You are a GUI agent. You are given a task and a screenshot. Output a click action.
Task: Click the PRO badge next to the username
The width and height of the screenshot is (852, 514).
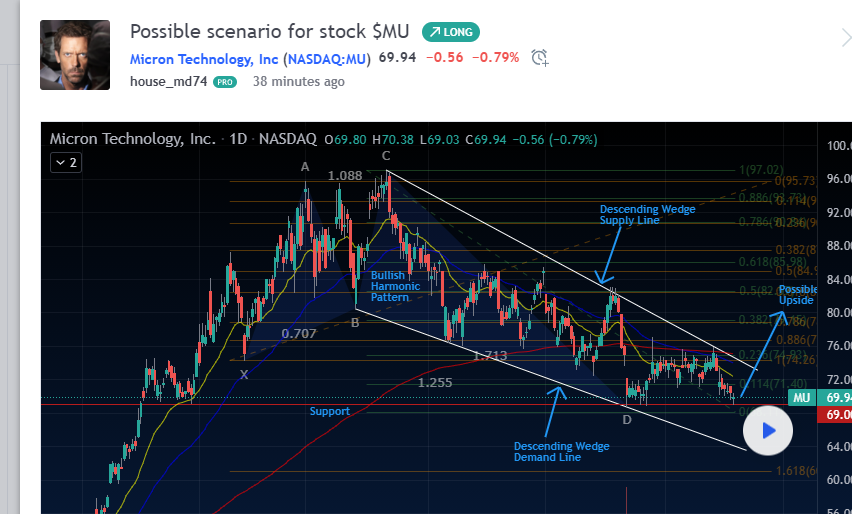(x=225, y=82)
